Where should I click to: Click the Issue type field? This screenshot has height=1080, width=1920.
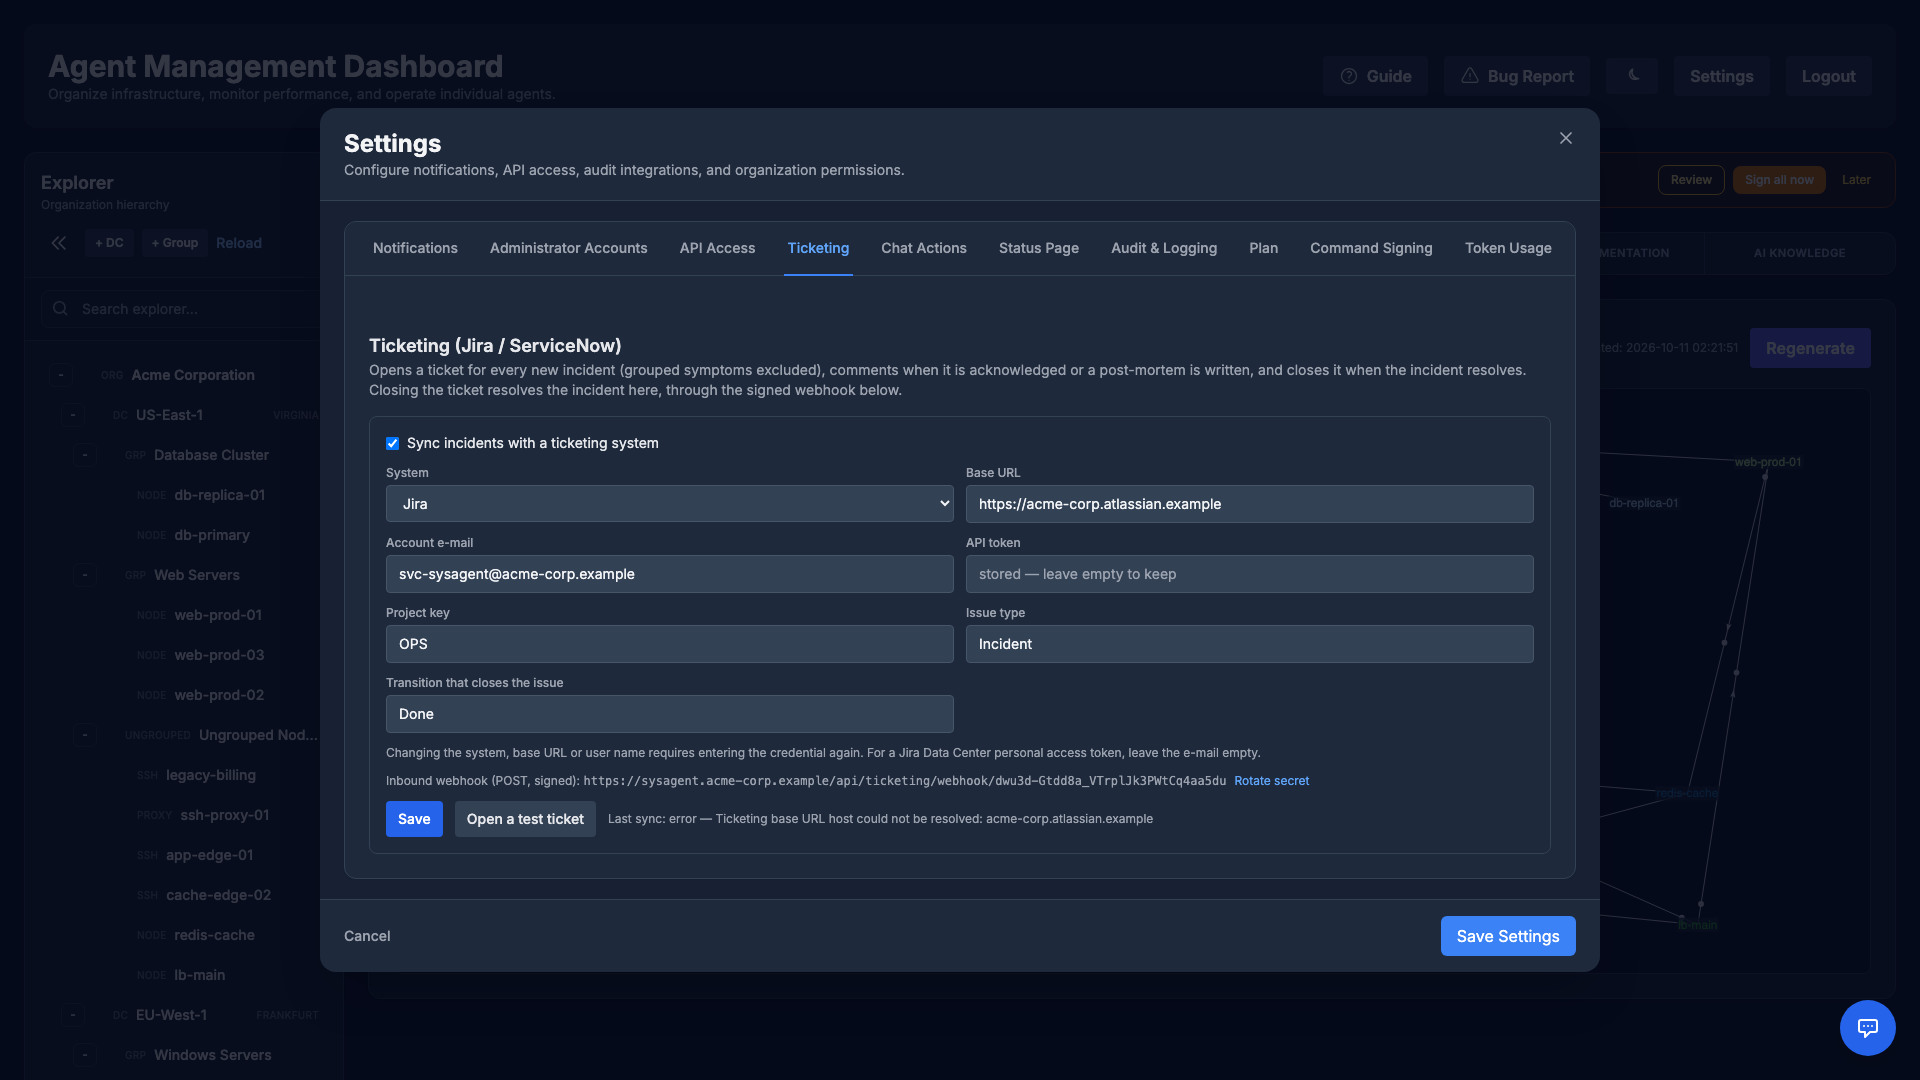[x=1249, y=644]
